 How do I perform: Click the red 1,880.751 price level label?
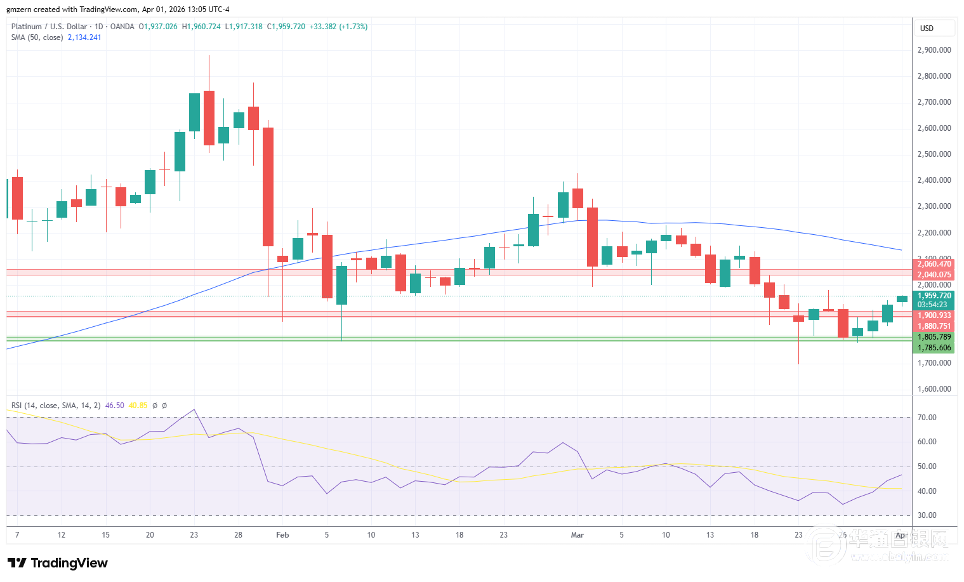tap(932, 326)
